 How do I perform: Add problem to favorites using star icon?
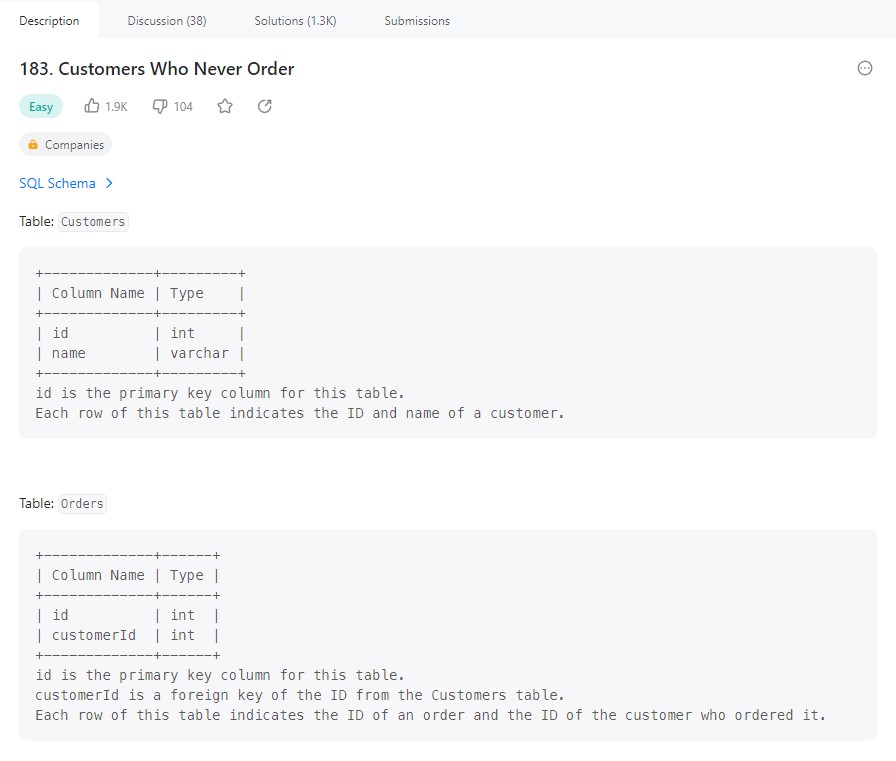(225, 106)
